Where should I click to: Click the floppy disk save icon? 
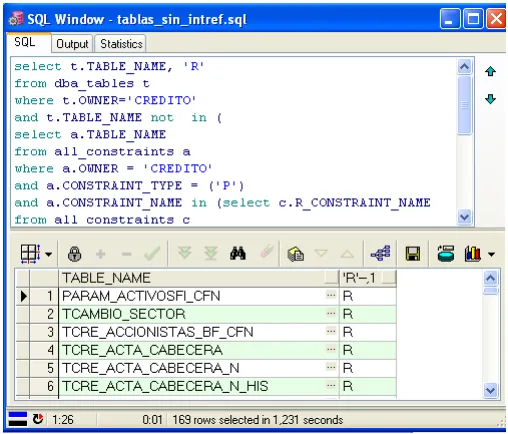tap(413, 254)
